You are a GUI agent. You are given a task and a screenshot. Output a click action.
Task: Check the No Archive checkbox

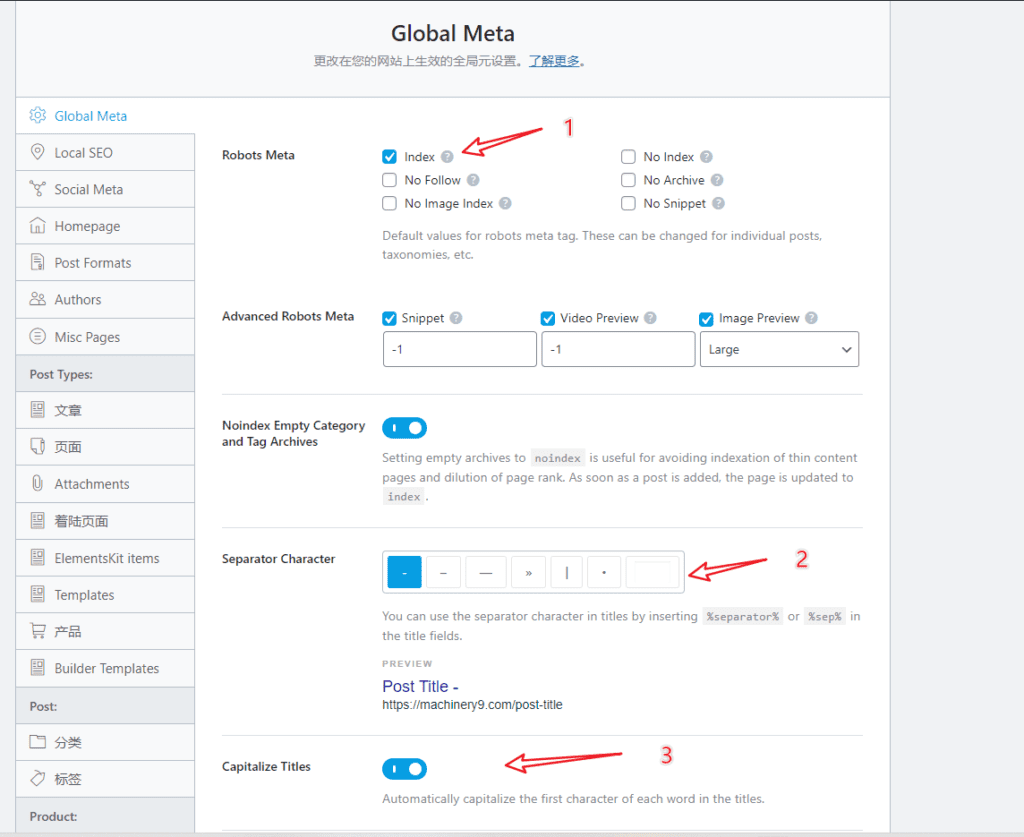pos(628,180)
